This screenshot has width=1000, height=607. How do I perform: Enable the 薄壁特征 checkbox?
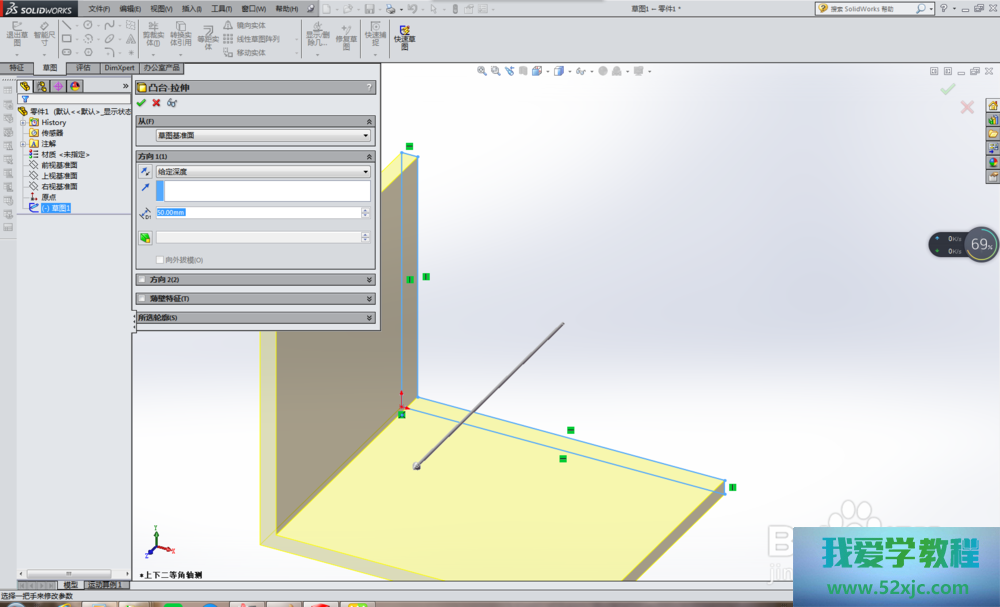[142, 299]
